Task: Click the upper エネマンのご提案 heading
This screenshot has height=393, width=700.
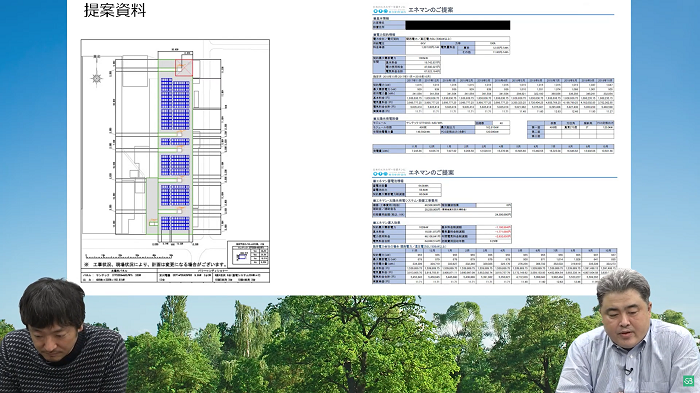Action: [430, 10]
